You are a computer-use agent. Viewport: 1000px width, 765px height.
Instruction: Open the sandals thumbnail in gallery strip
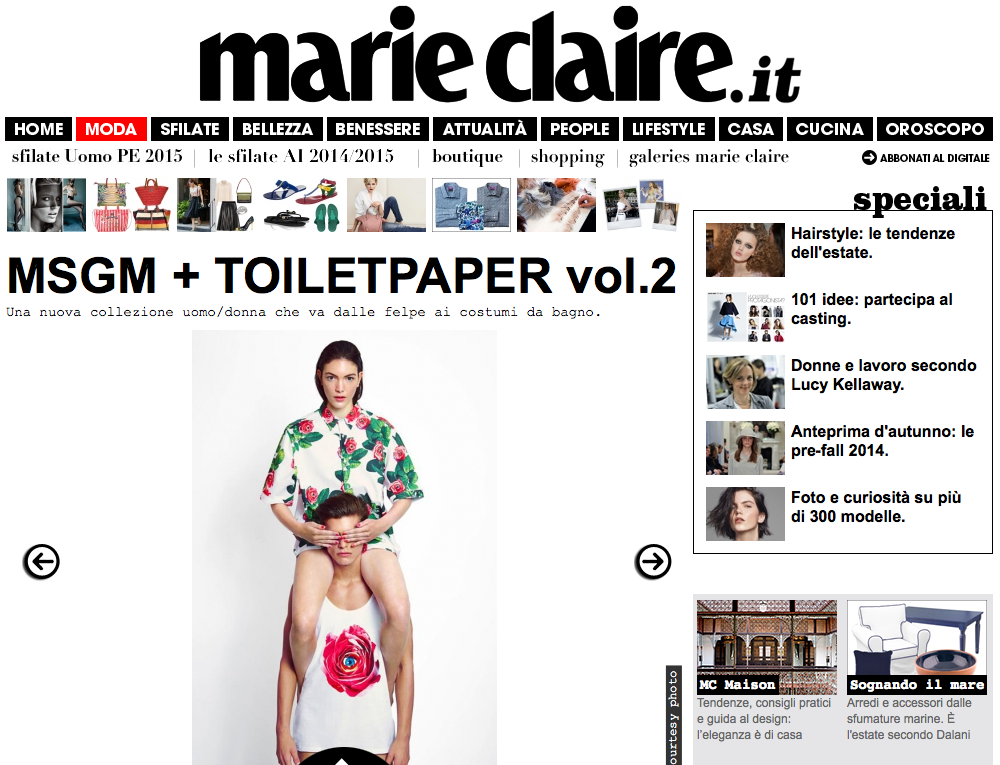(x=300, y=205)
